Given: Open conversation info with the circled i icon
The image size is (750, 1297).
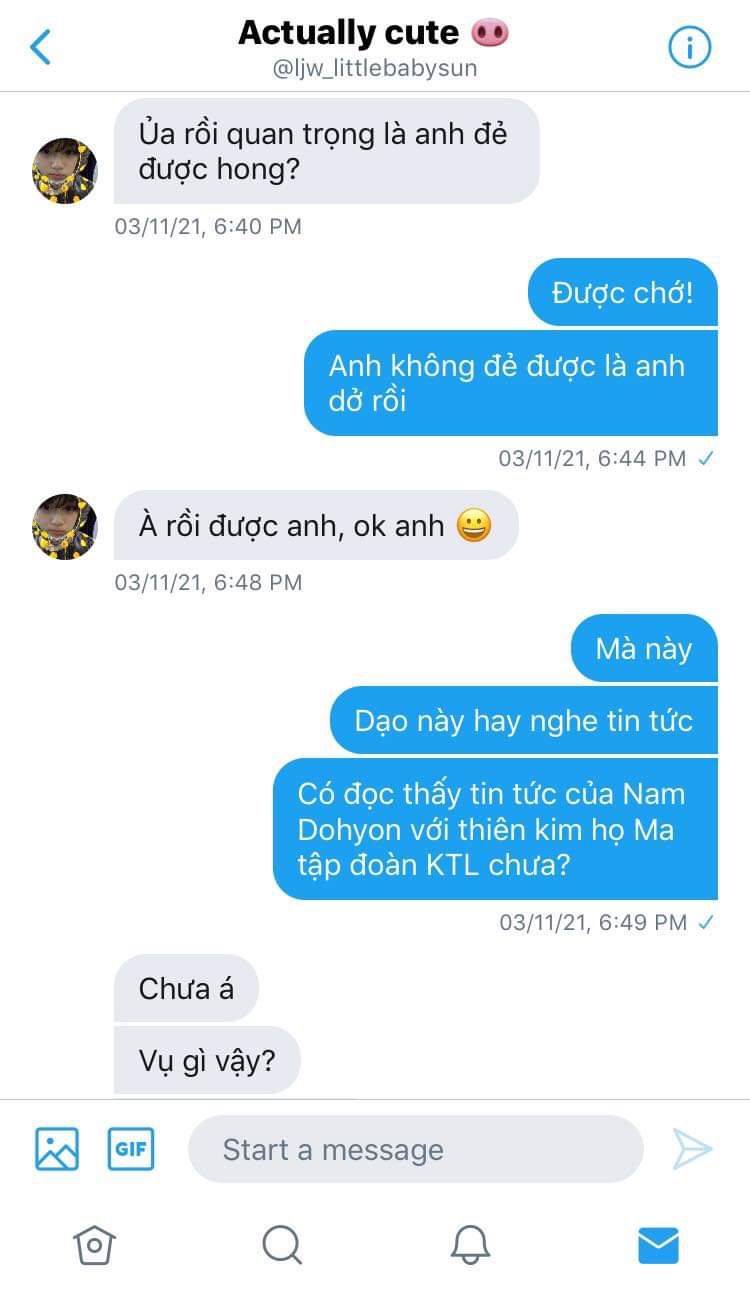Looking at the screenshot, I should 689,47.
